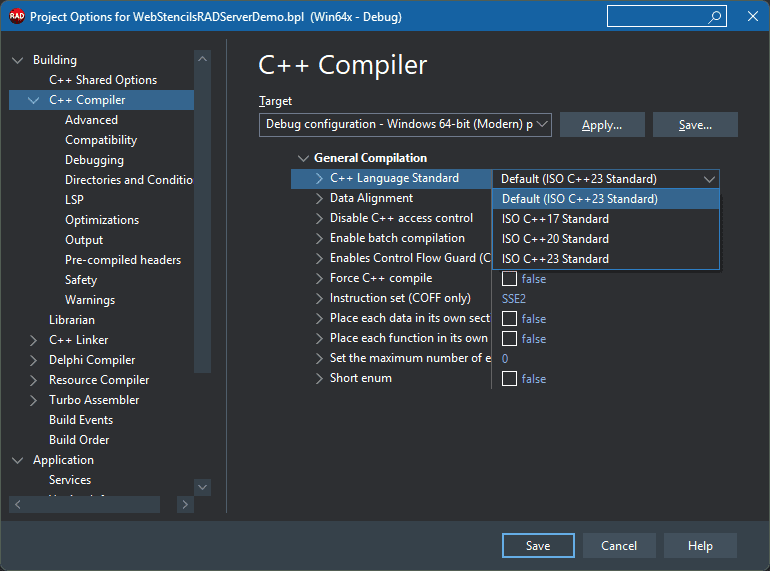Expand C++ Language Standard property row
The width and height of the screenshot is (770, 571).
319,178
